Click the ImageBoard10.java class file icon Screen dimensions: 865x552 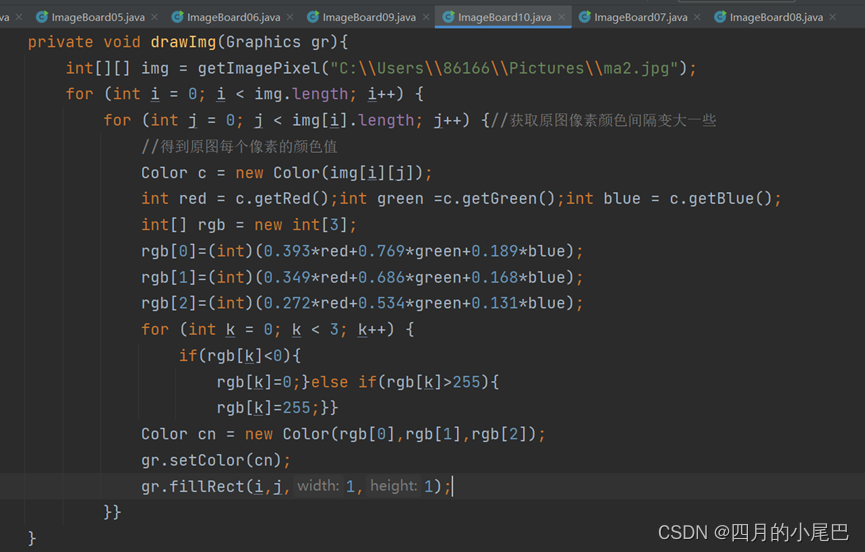coord(449,17)
